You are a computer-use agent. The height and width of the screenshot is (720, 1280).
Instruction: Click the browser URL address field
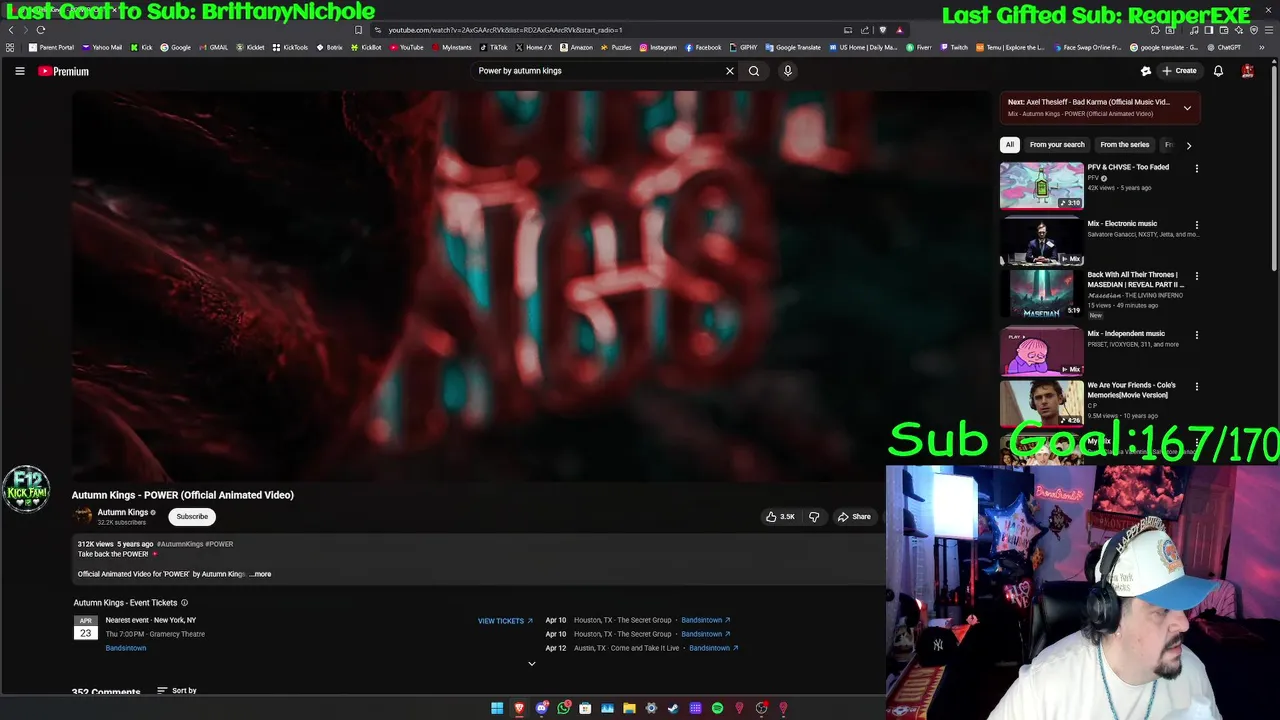pyautogui.click(x=600, y=30)
